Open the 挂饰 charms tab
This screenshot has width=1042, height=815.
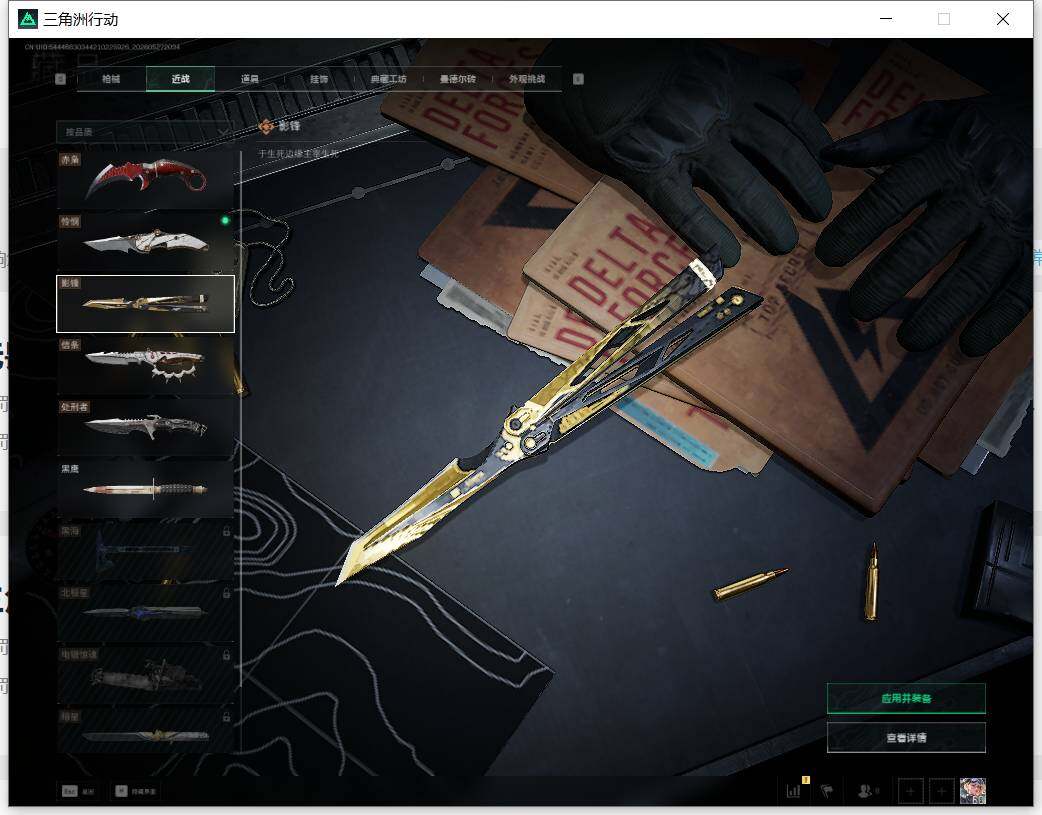319,79
